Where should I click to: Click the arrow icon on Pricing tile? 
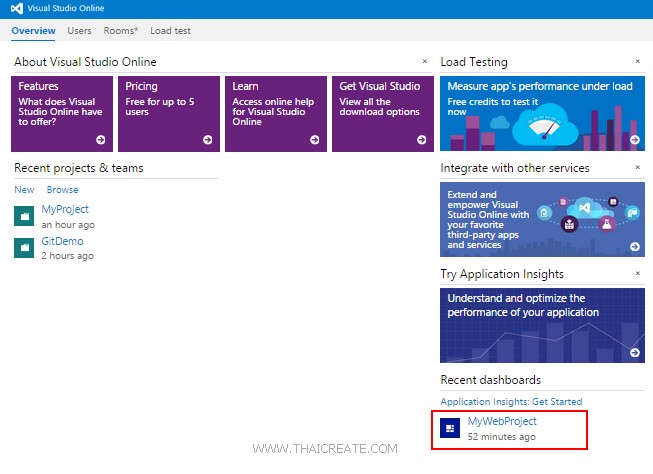pos(207,140)
